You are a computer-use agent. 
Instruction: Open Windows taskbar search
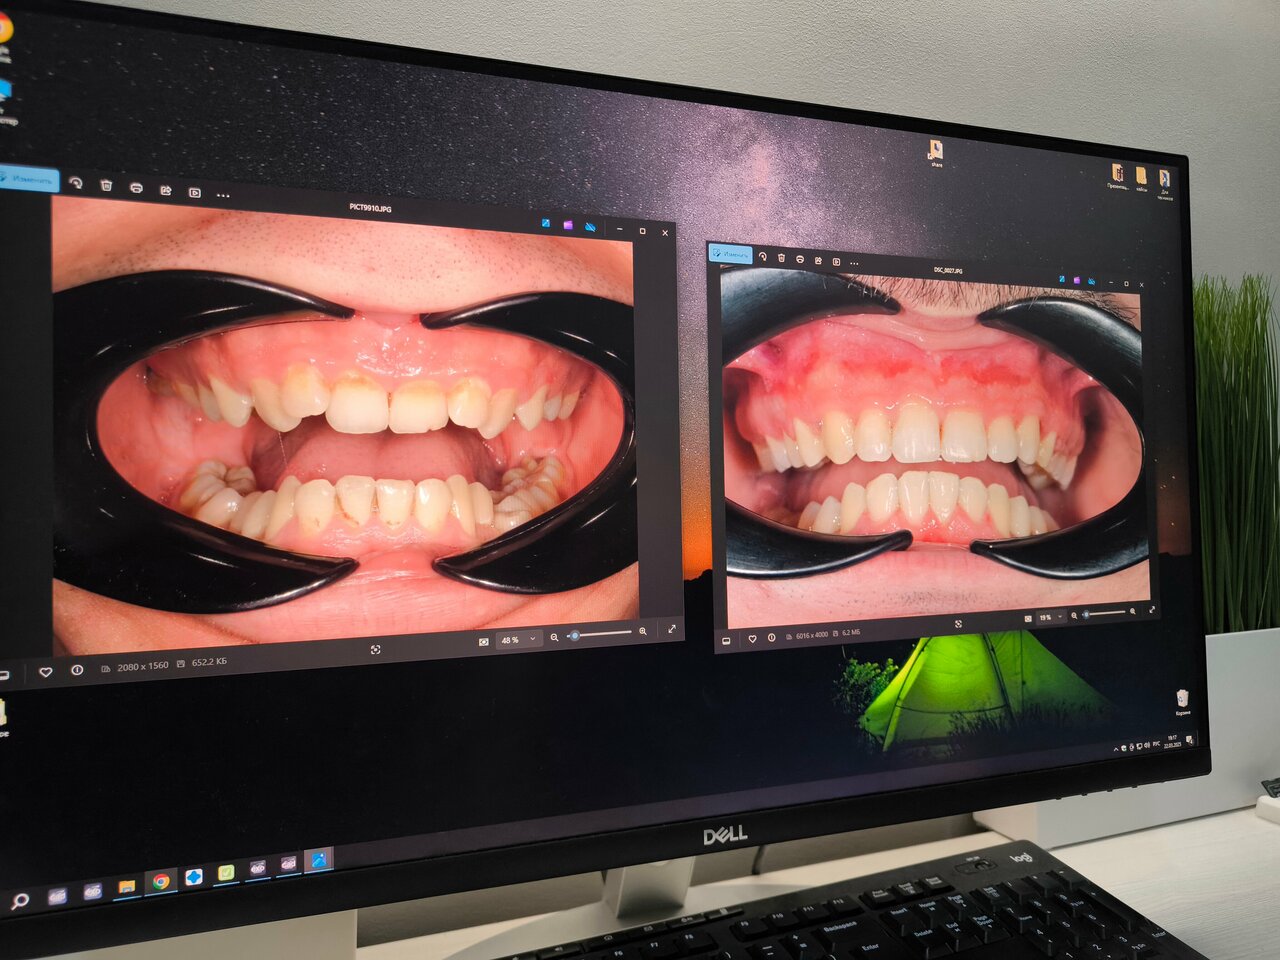[x=18, y=901]
